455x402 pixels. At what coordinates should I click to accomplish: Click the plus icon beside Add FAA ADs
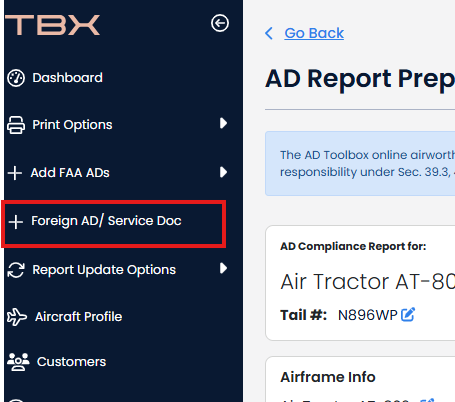pos(15,173)
